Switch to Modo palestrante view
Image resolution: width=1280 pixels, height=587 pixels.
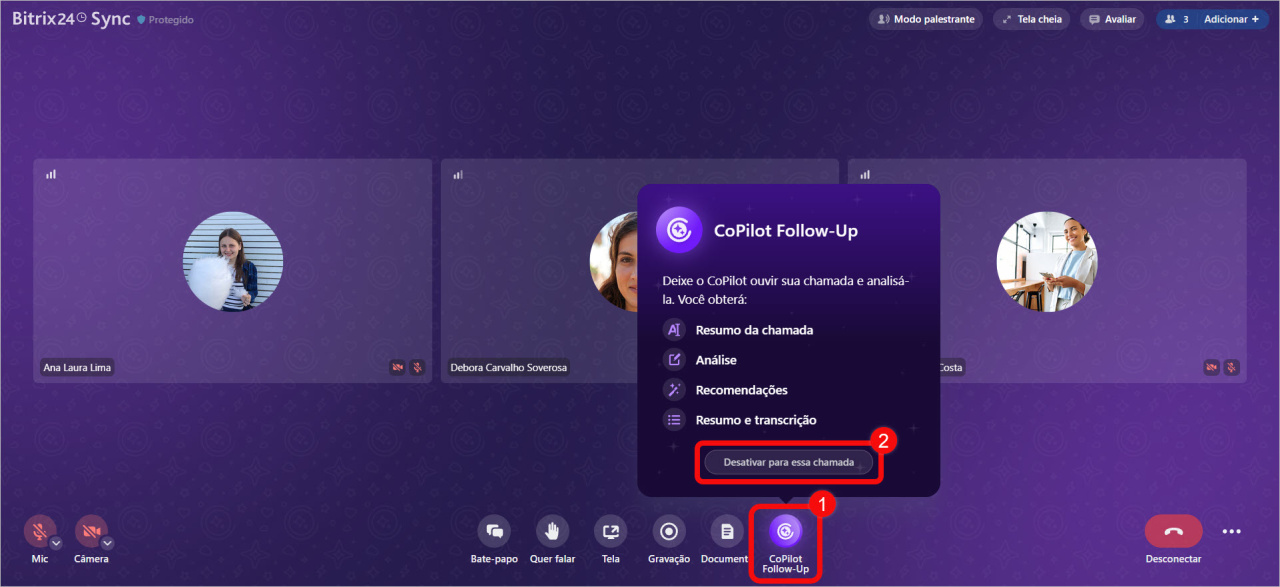point(926,19)
